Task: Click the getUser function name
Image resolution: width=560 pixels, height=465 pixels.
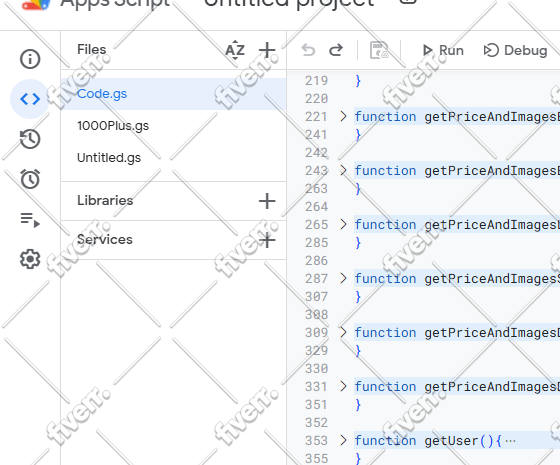Action: (451, 441)
